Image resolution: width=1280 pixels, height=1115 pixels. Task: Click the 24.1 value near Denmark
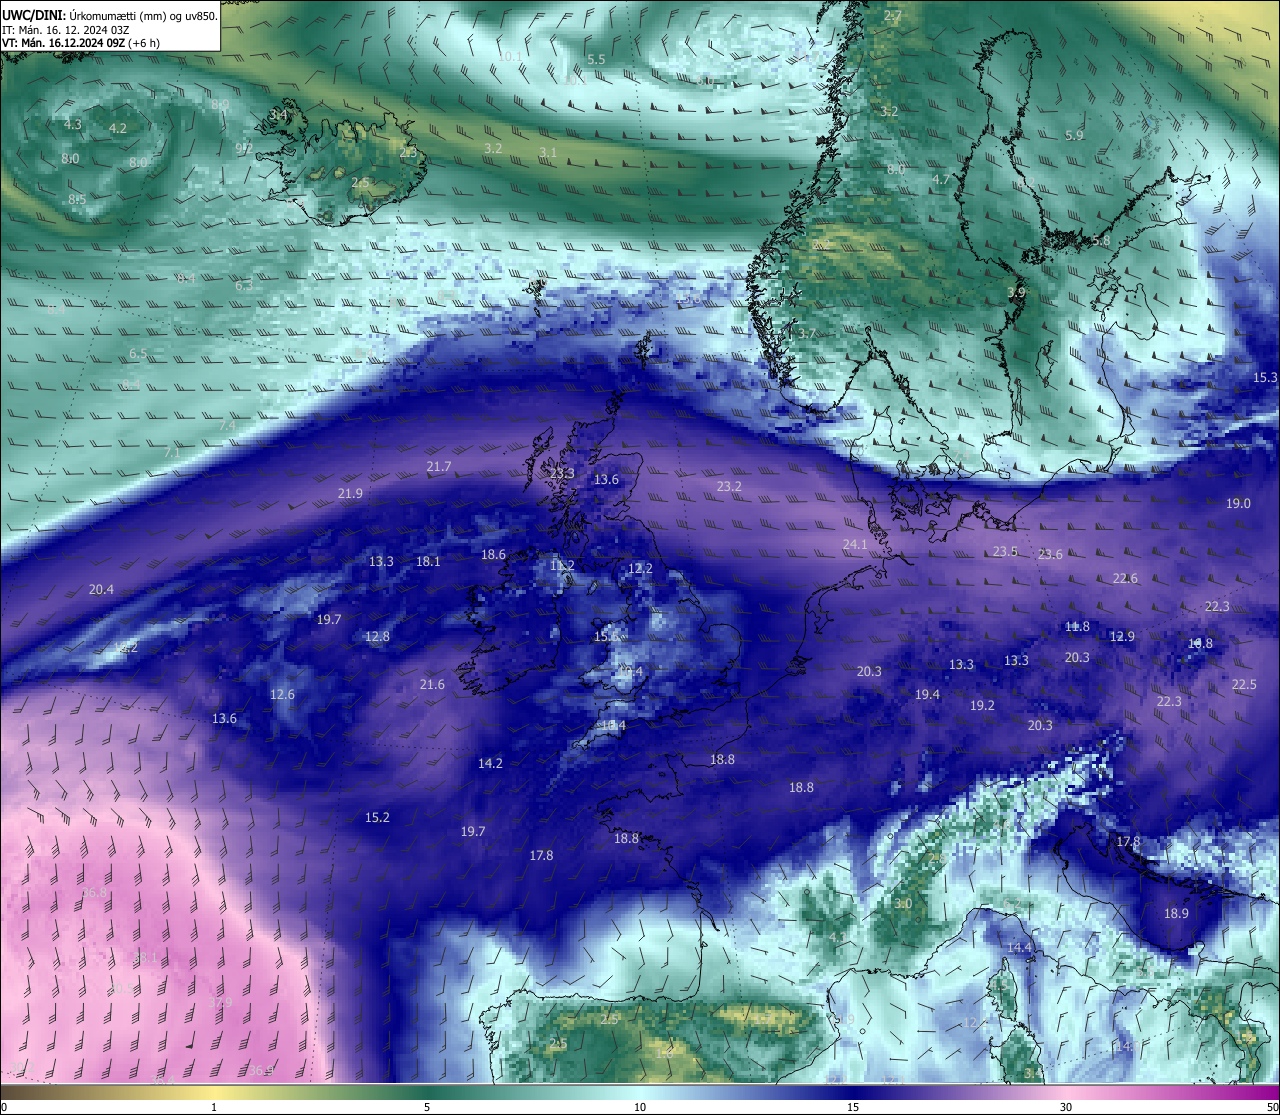point(855,545)
